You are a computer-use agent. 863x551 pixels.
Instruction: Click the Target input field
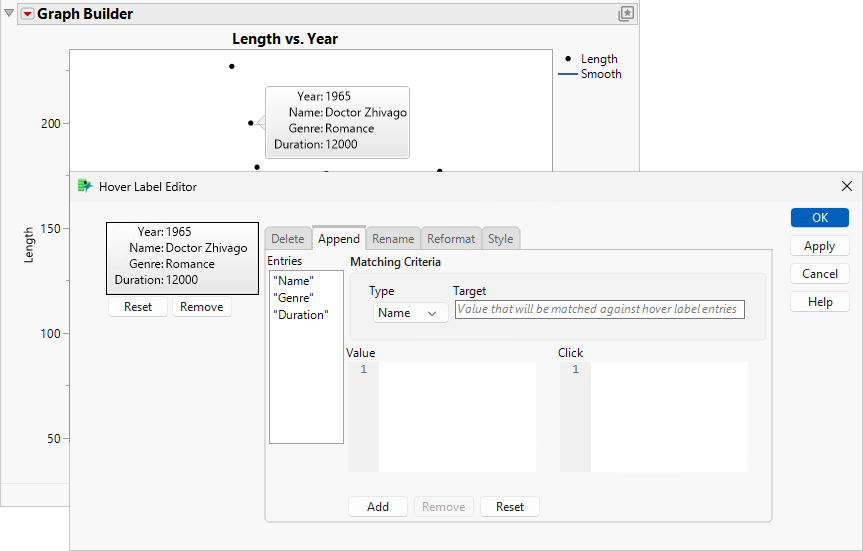pyautogui.click(x=599, y=310)
